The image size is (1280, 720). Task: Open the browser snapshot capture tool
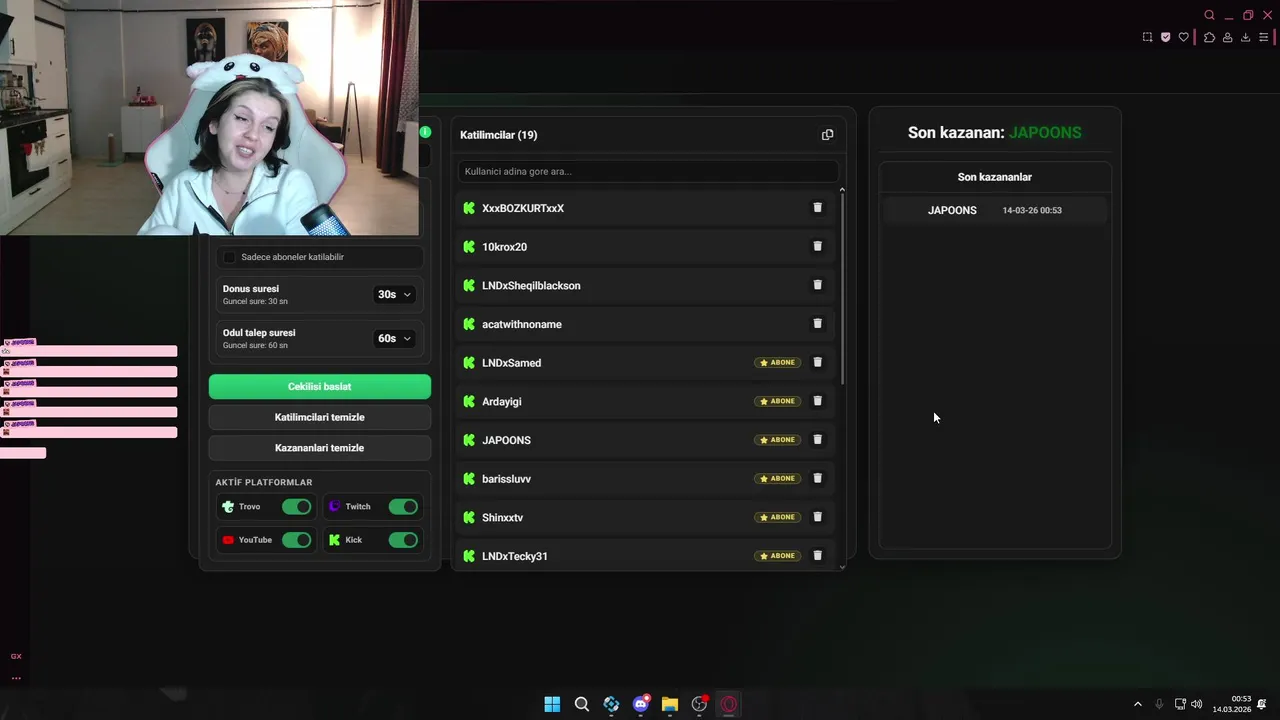pyautogui.click(x=1147, y=37)
